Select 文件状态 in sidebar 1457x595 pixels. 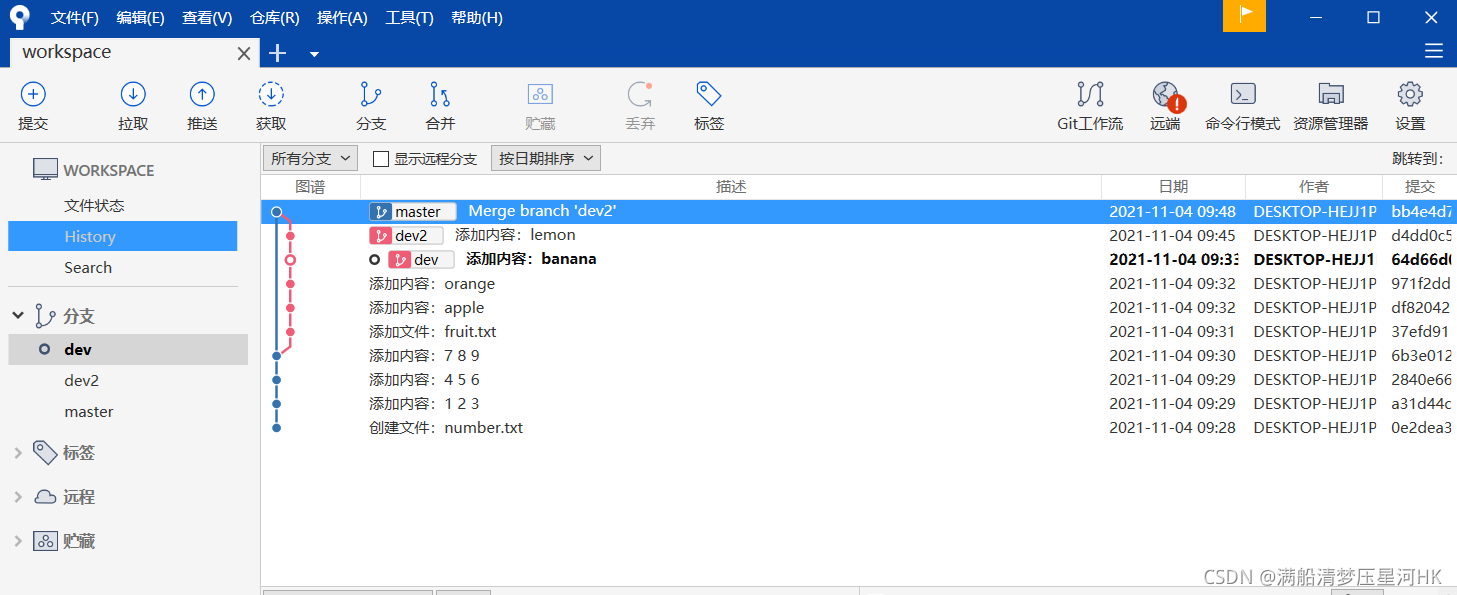click(94, 205)
